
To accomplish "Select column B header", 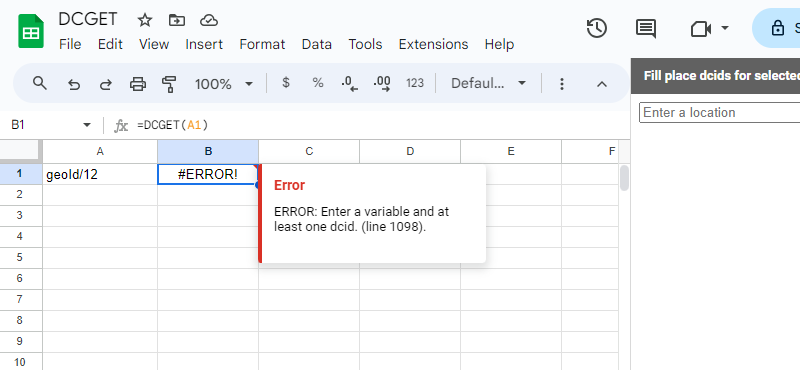I will point(208,152).
